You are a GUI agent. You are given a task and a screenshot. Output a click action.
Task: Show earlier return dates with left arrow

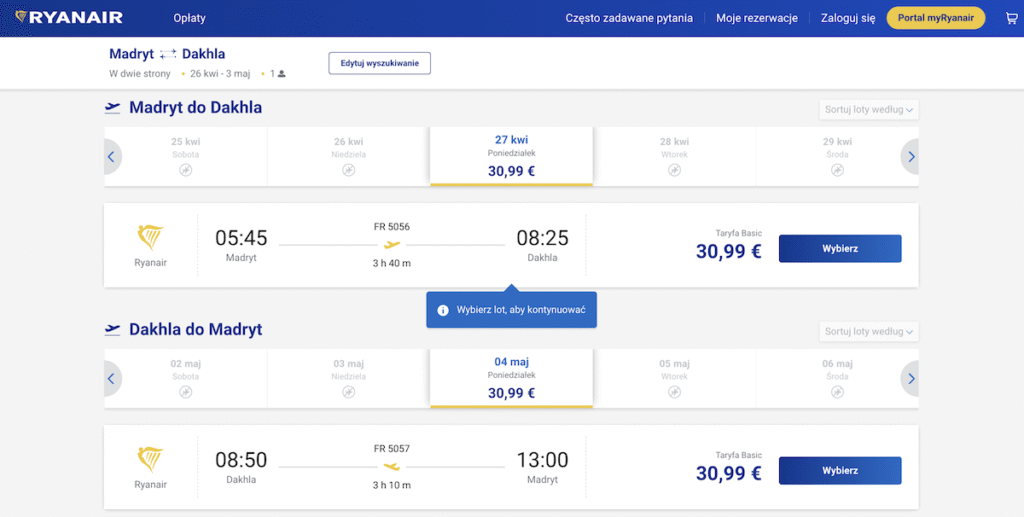click(x=111, y=379)
